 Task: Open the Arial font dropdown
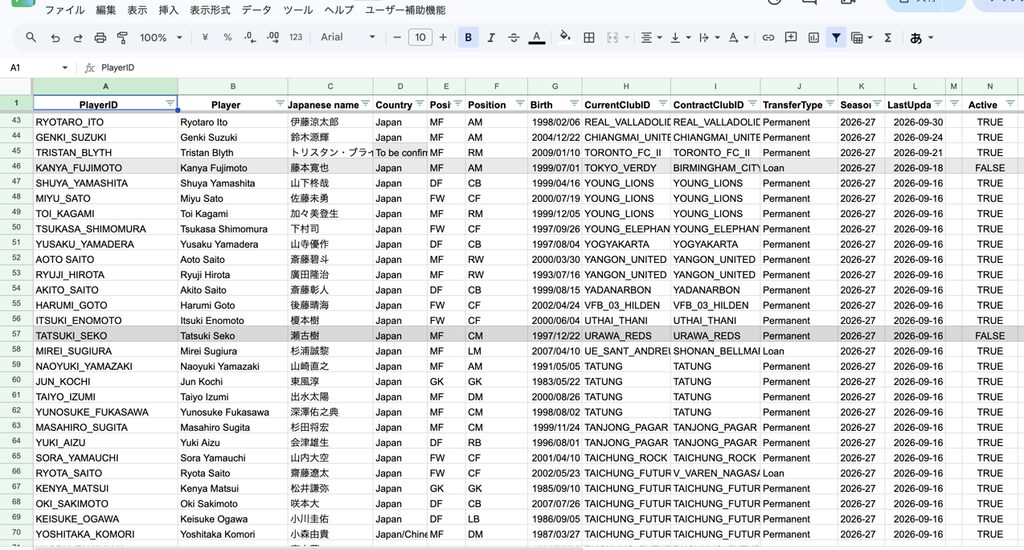(x=347, y=38)
